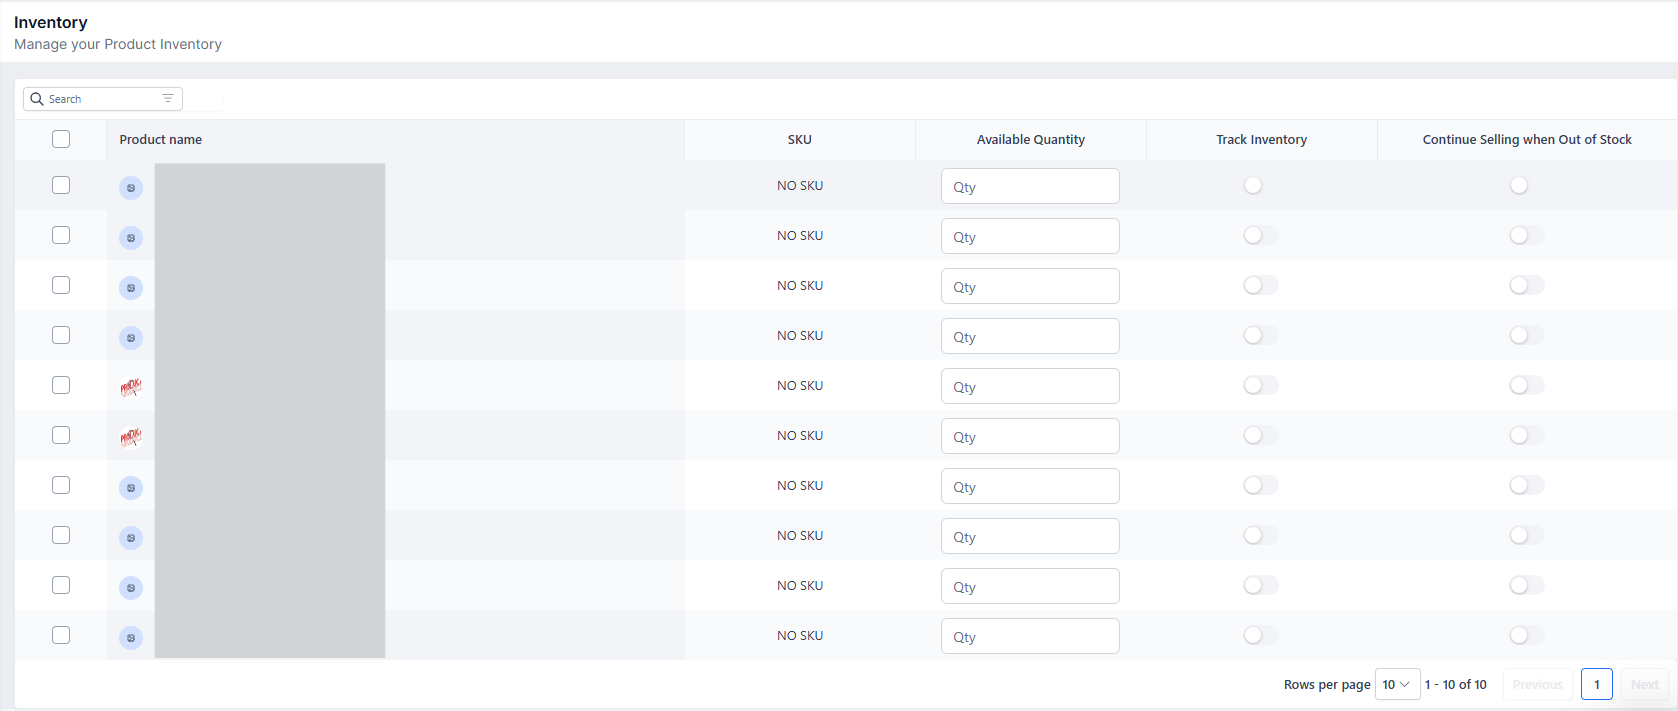Viewport: 1678px width, 711px height.
Task: Turn on Track Inventory for the seventh row
Action: pyautogui.click(x=1260, y=485)
